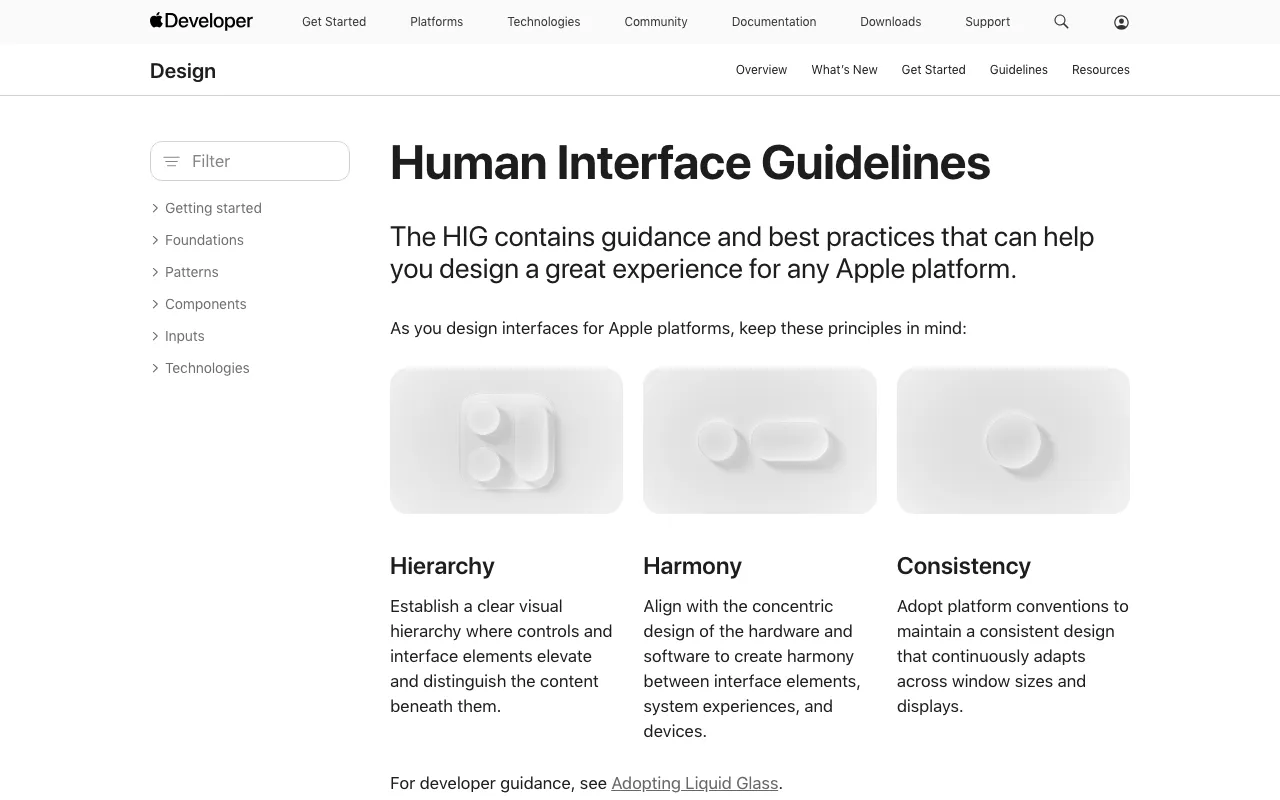Click the 'Establish a clear visual' paragraph

pyautogui.click(x=501, y=656)
